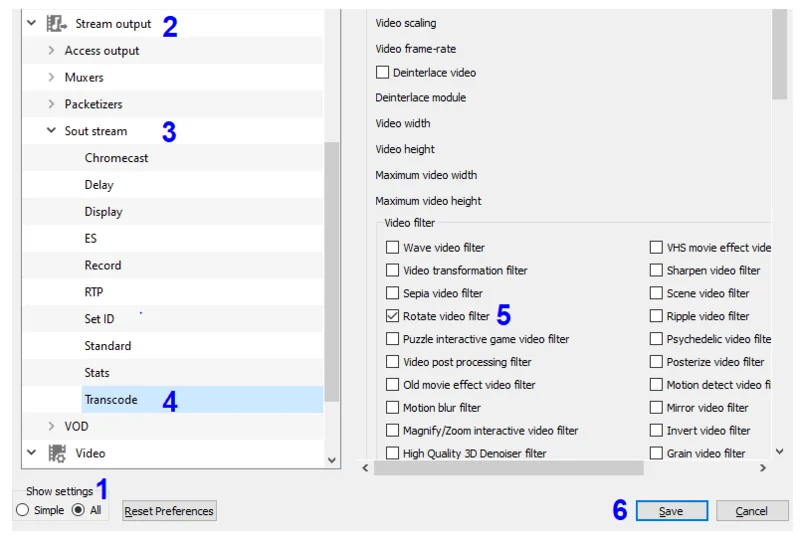Select the Simple settings radio button

click(23, 510)
